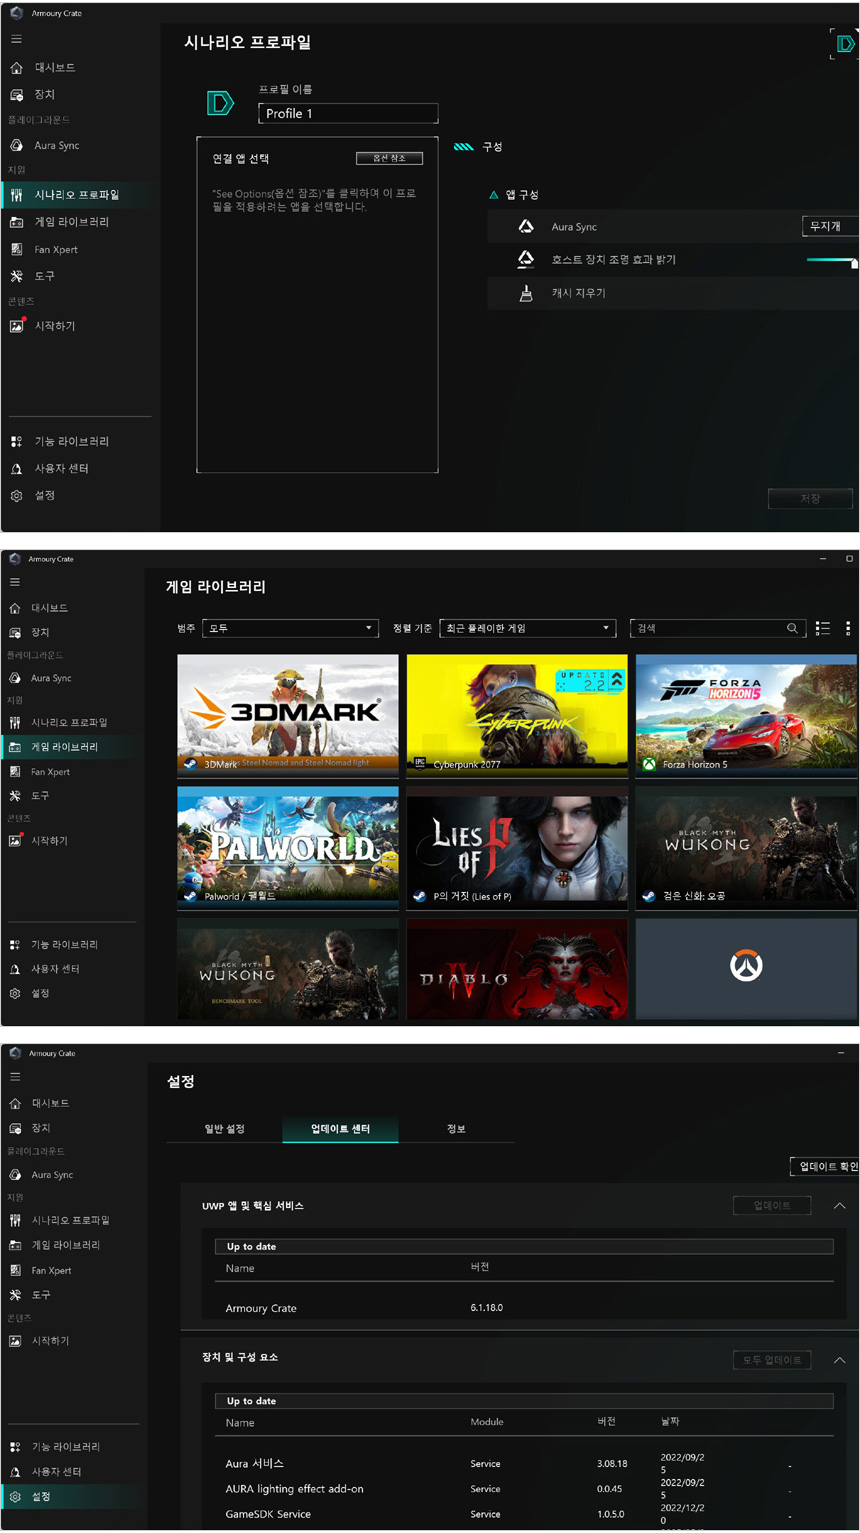The image size is (860, 1533).
Task: Click the profile logo icon beside Profile 1
Action: point(220,103)
